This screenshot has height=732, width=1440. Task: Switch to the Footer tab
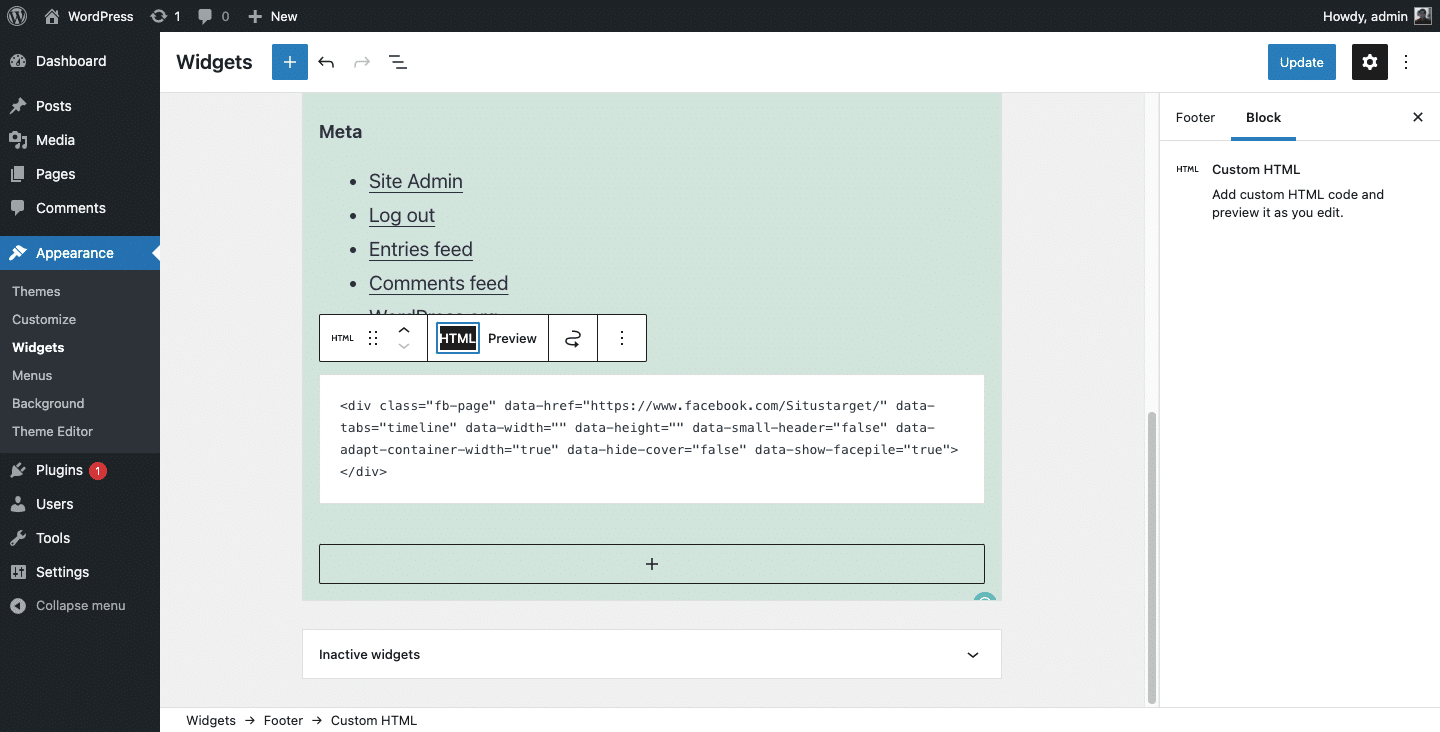pyautogui.click(x=1195, y=117)
